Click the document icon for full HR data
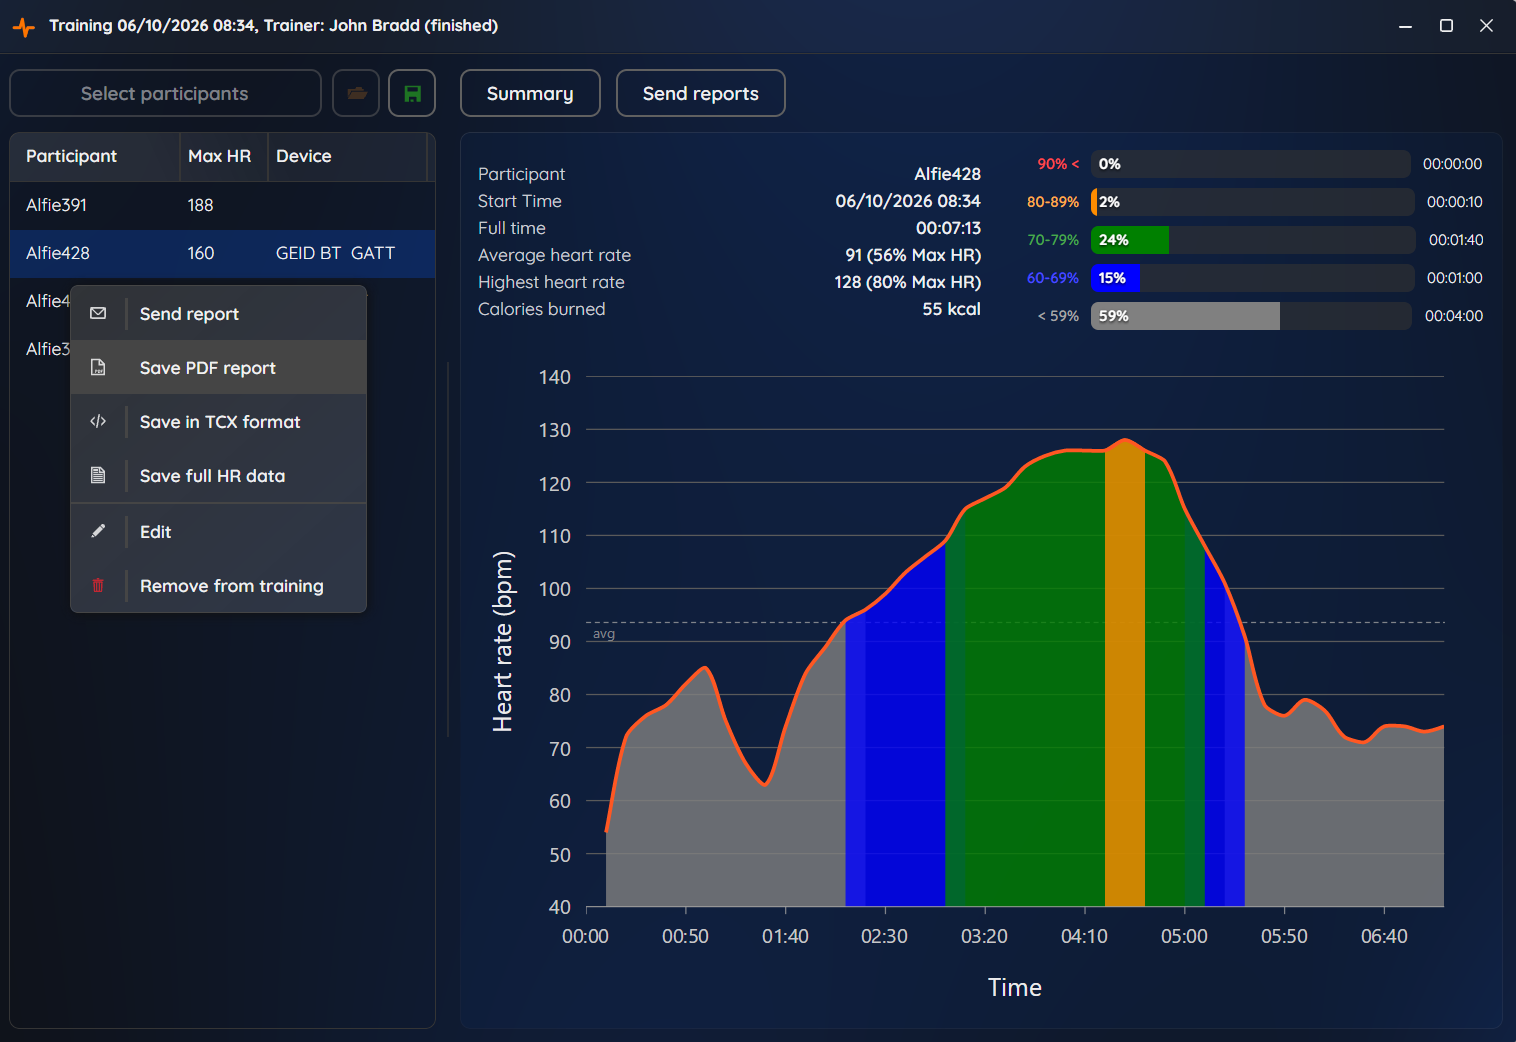The image size is (1516, 1042). pyautogui.click(x=98, y=476)
